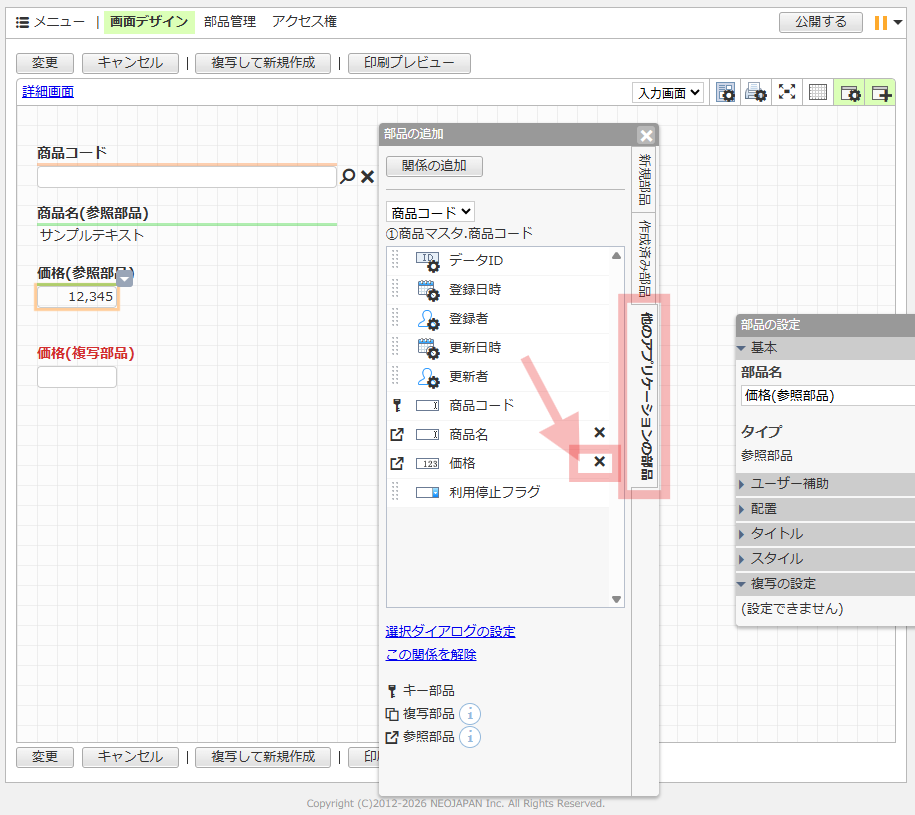Click the screen settings gear icon
The height and width of the screenshot is (815, 915).
[x=725, y=93]
